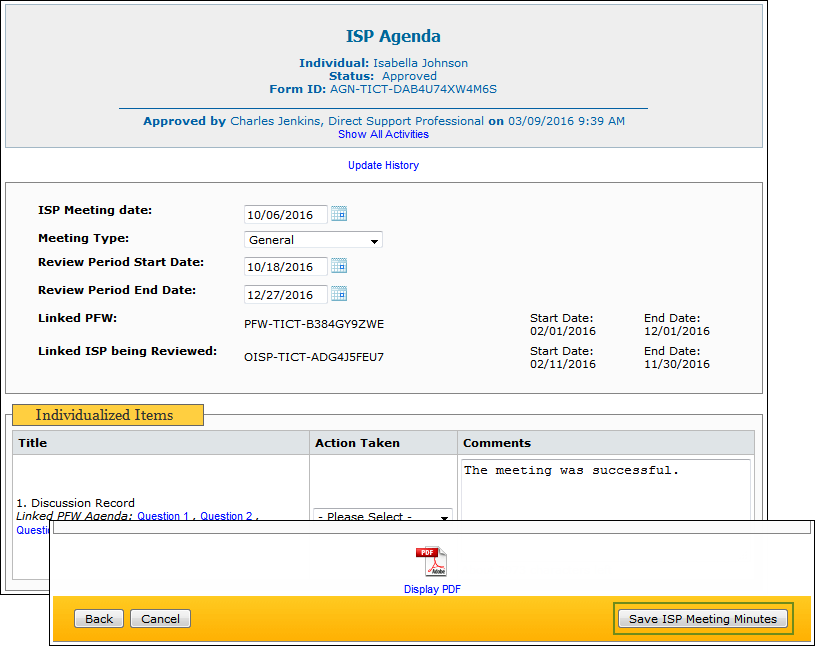Viewport: 820px width, 652px height.
Task: Click the Action Taken column header
Action: click(x=383, y=443)
